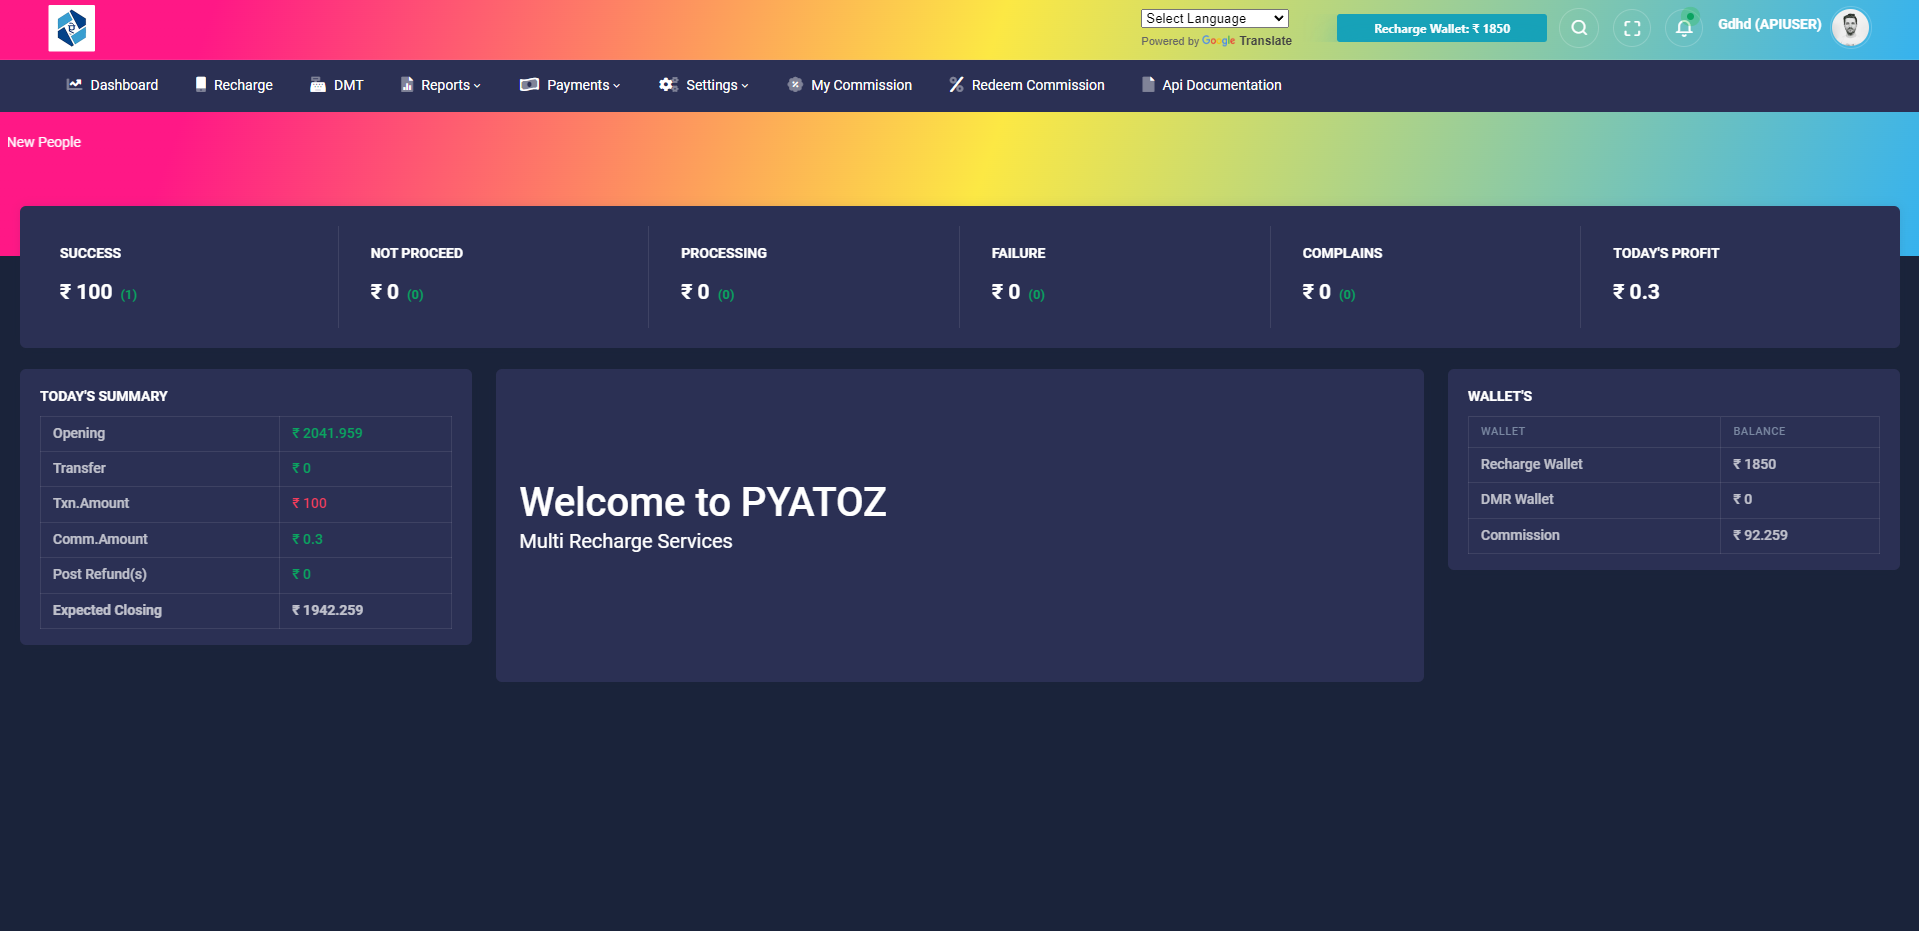Open the notifications bell

1684,28
